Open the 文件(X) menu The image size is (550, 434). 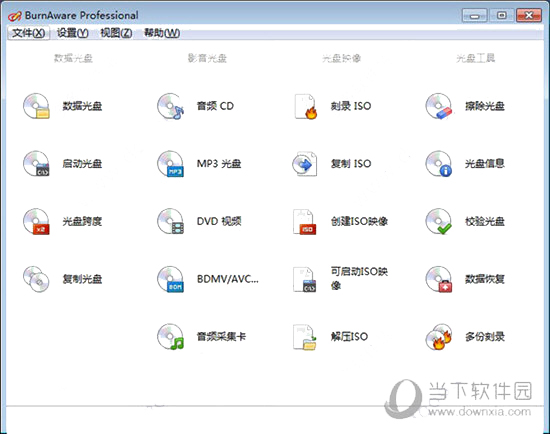(28, 33)
